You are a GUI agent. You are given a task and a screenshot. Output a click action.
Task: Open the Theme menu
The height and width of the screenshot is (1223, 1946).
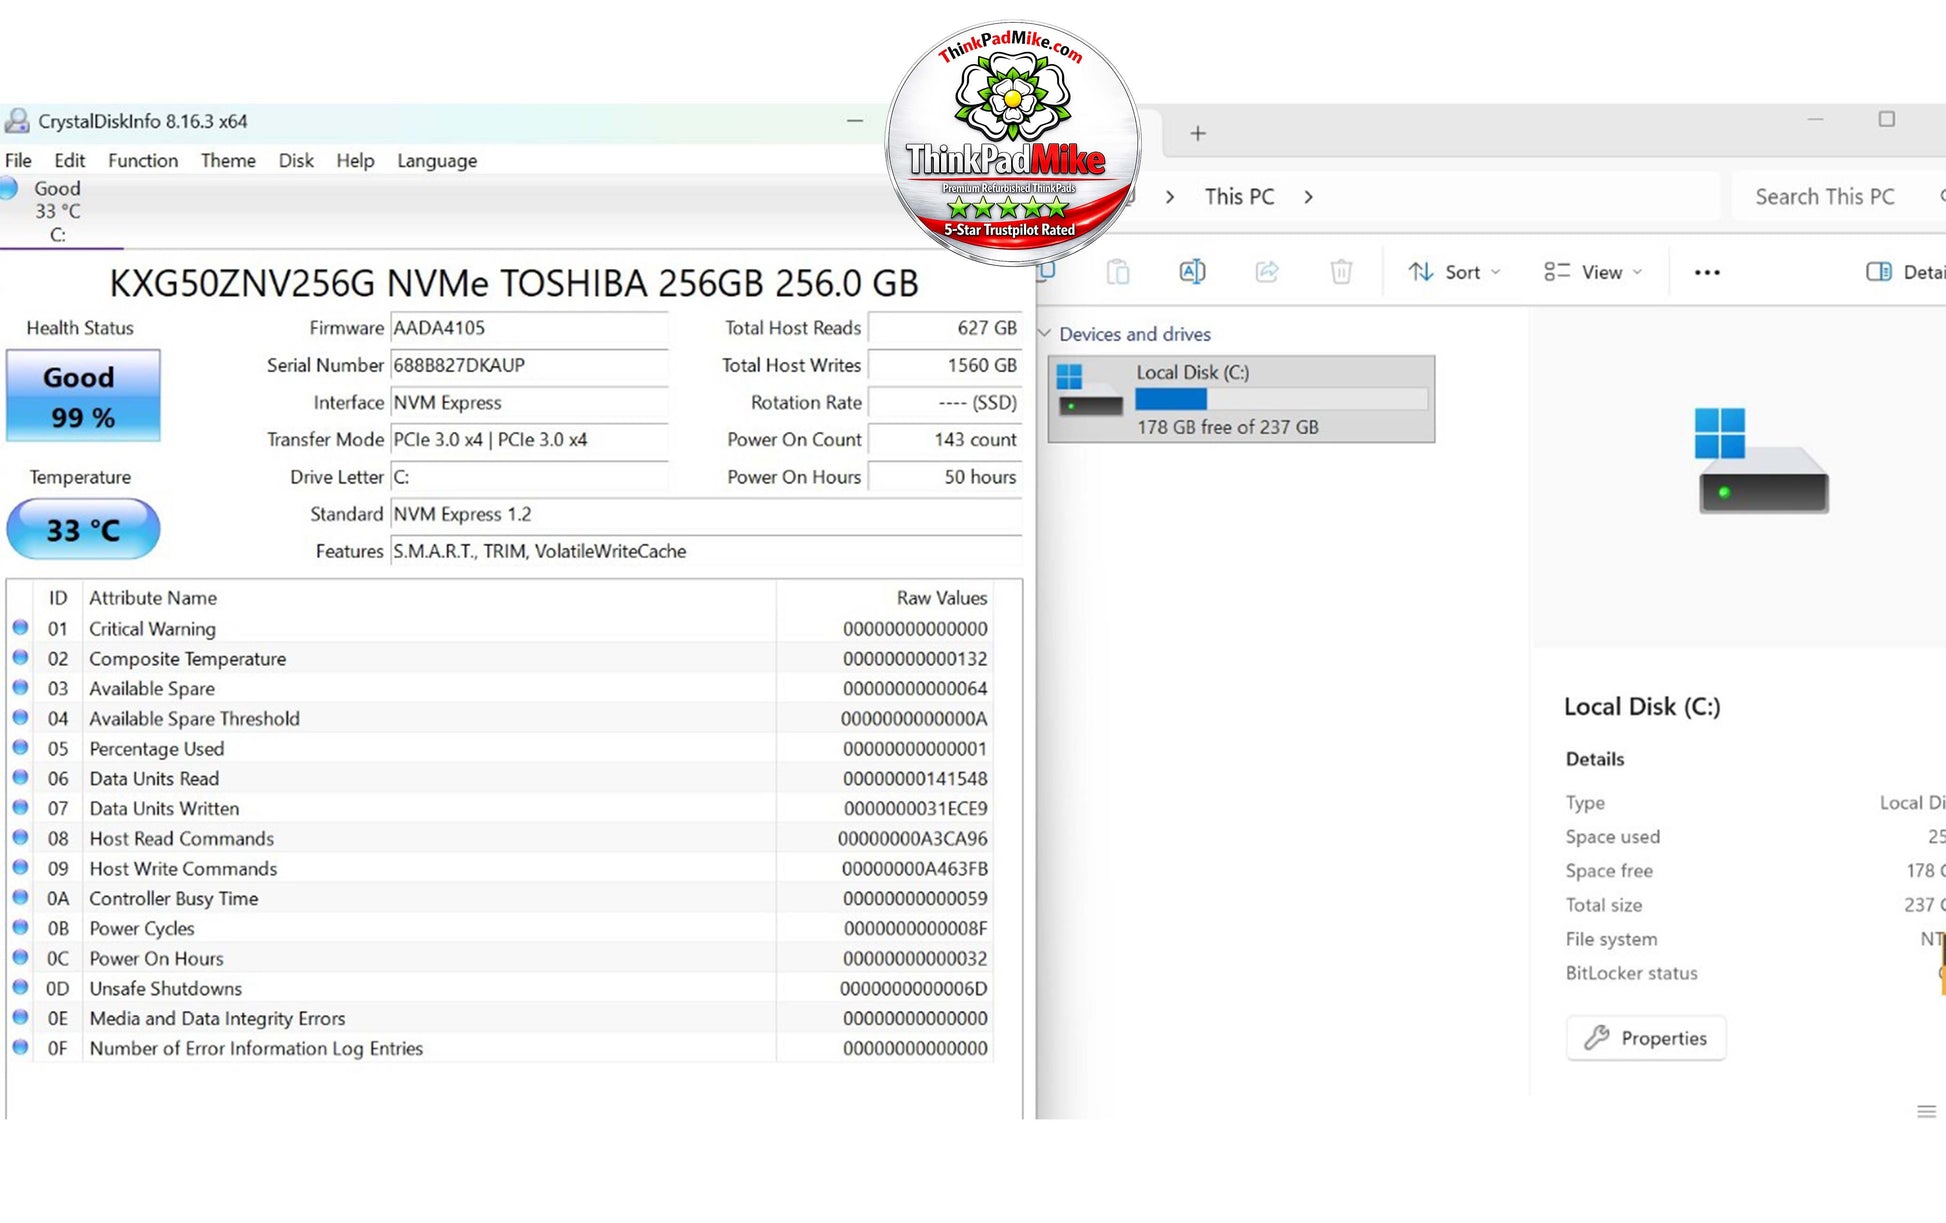click(x=228, y=160)
